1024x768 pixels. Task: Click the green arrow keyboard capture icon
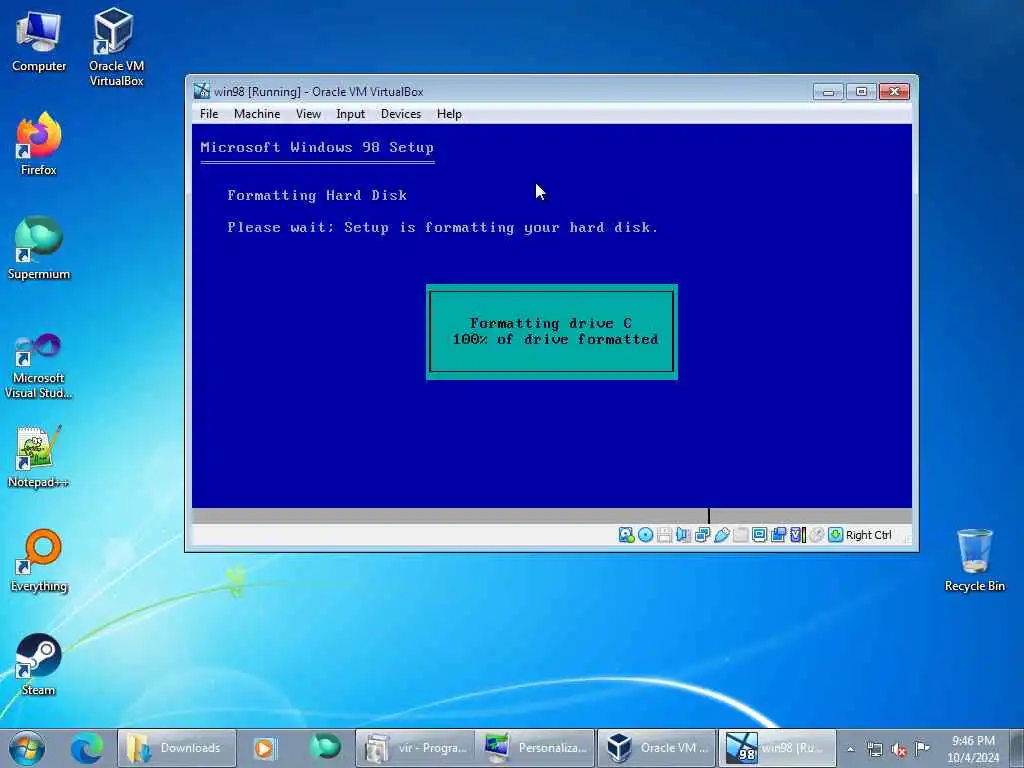click(x=835, y=535)
